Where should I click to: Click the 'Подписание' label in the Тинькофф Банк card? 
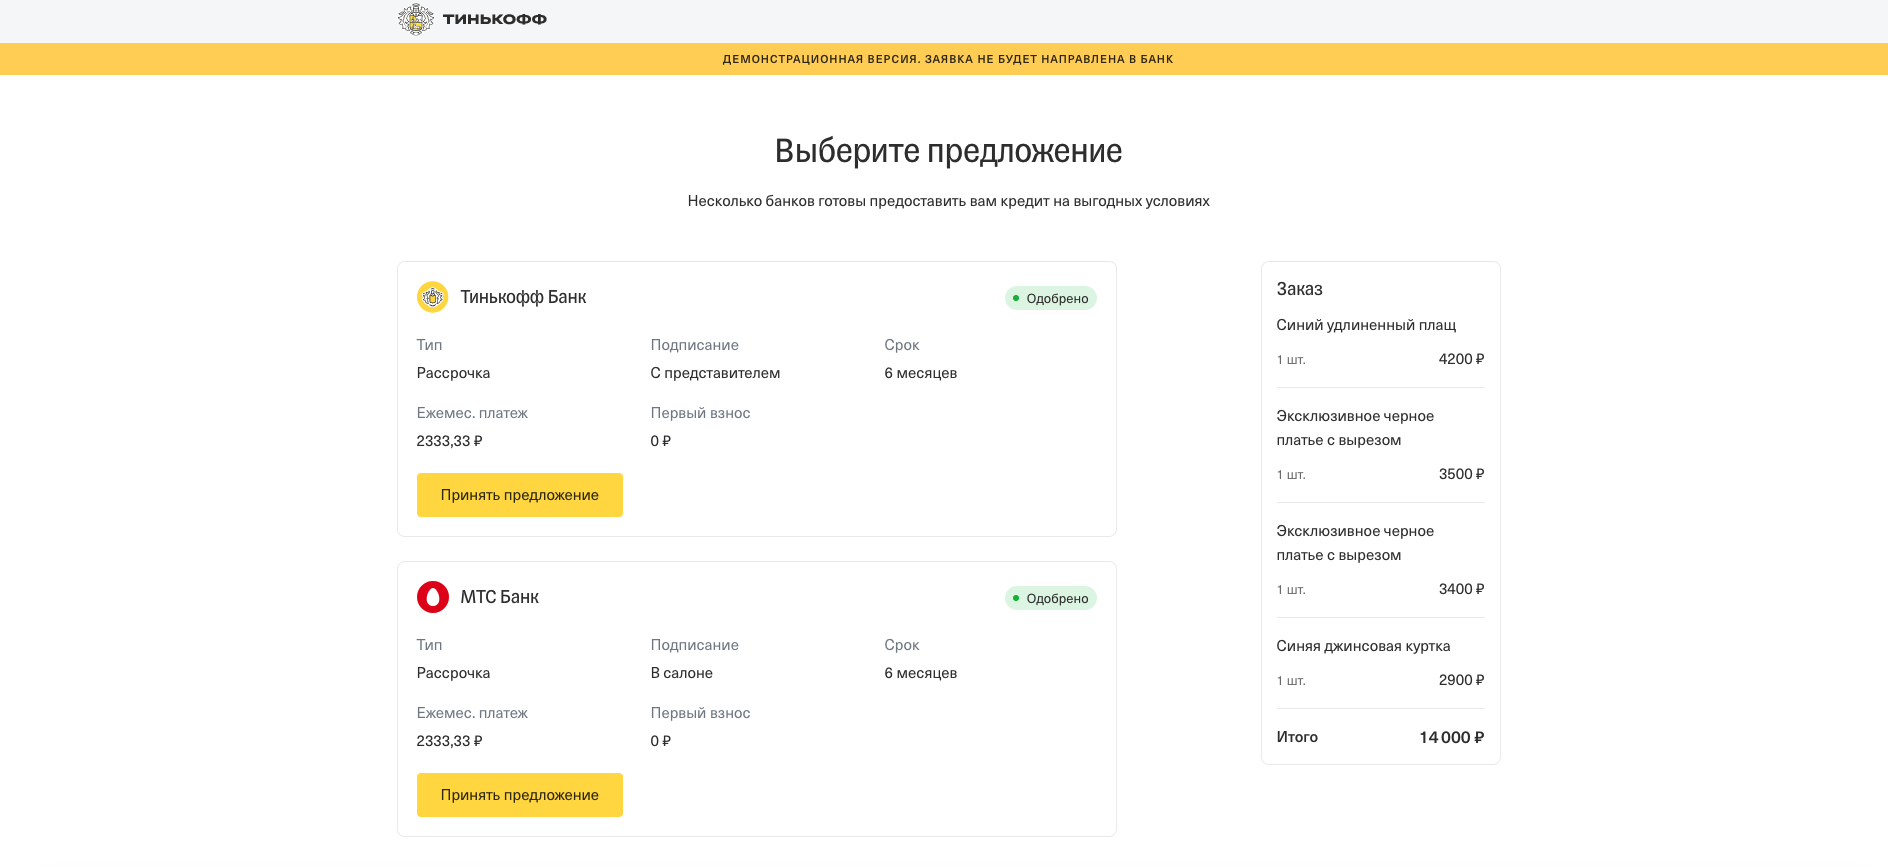[695, 345]
